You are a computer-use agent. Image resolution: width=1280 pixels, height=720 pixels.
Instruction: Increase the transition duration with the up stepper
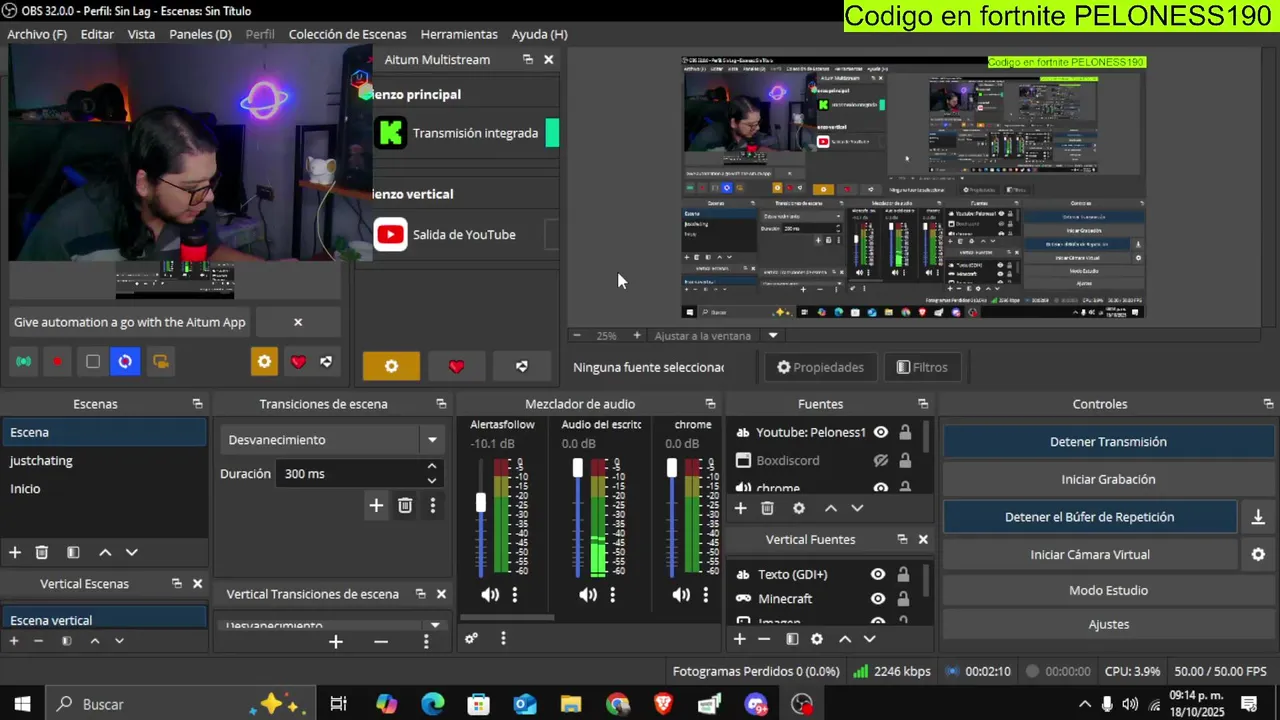click(432, 467)
